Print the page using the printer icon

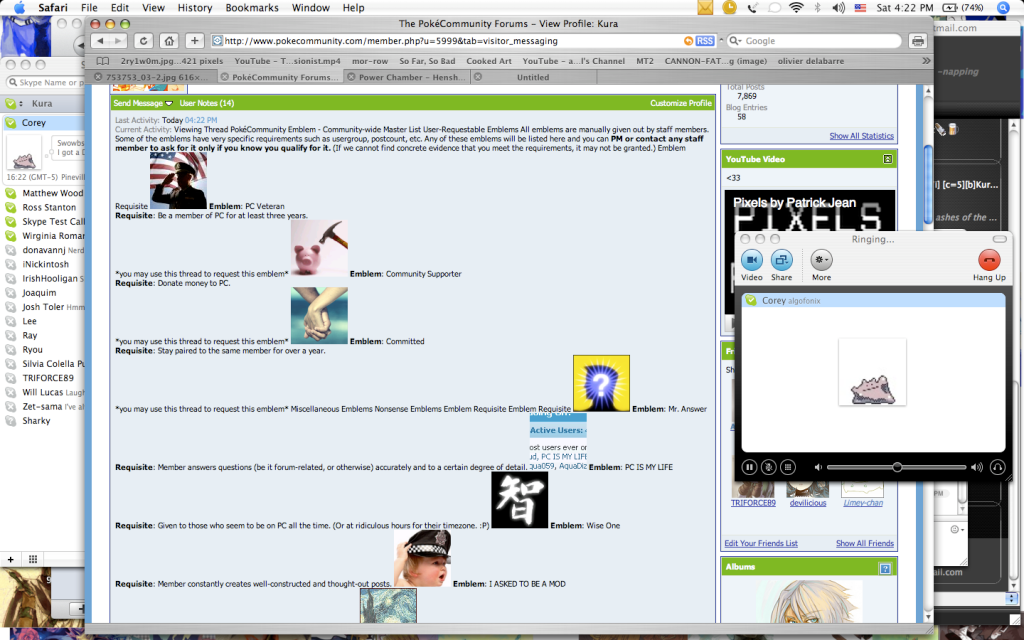[918, 40]
